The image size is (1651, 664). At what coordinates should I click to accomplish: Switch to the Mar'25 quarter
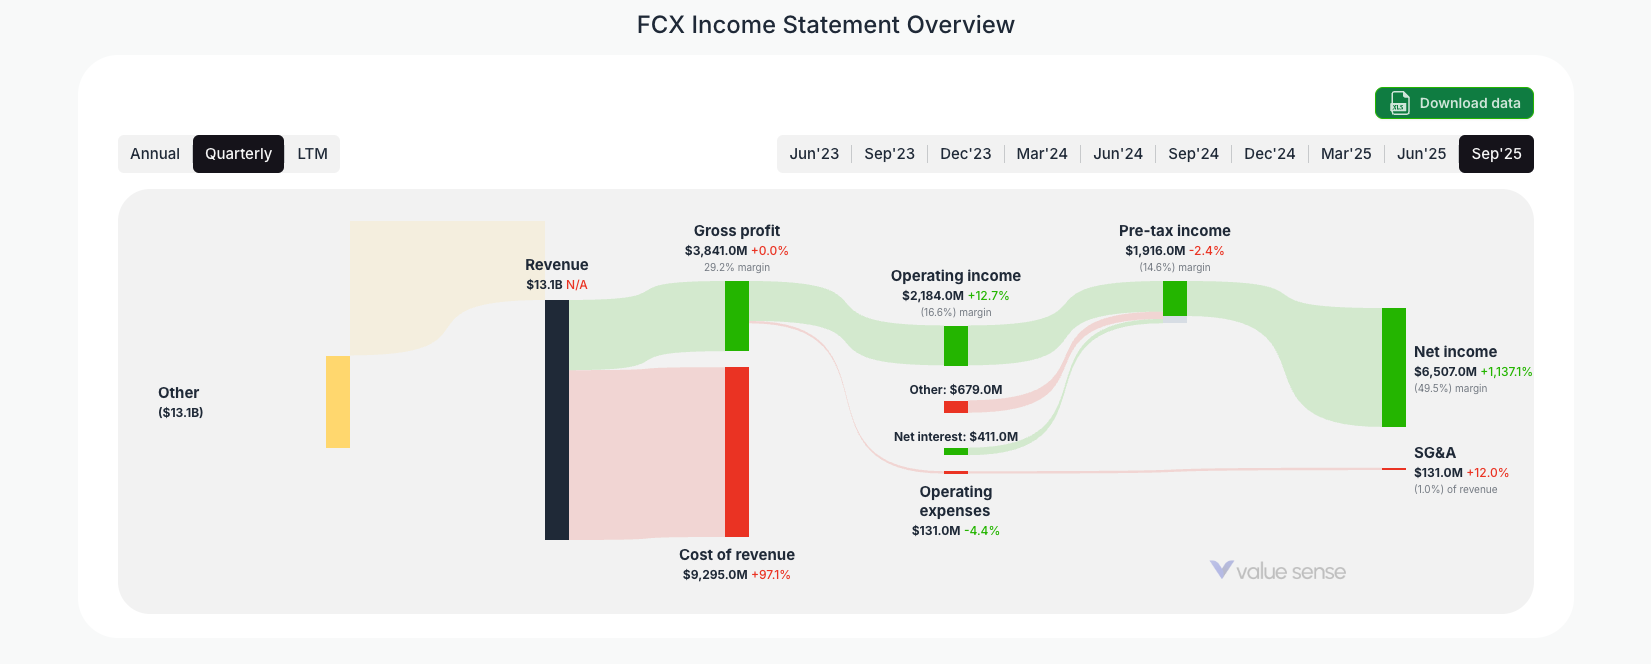(x=1346, y=153)
